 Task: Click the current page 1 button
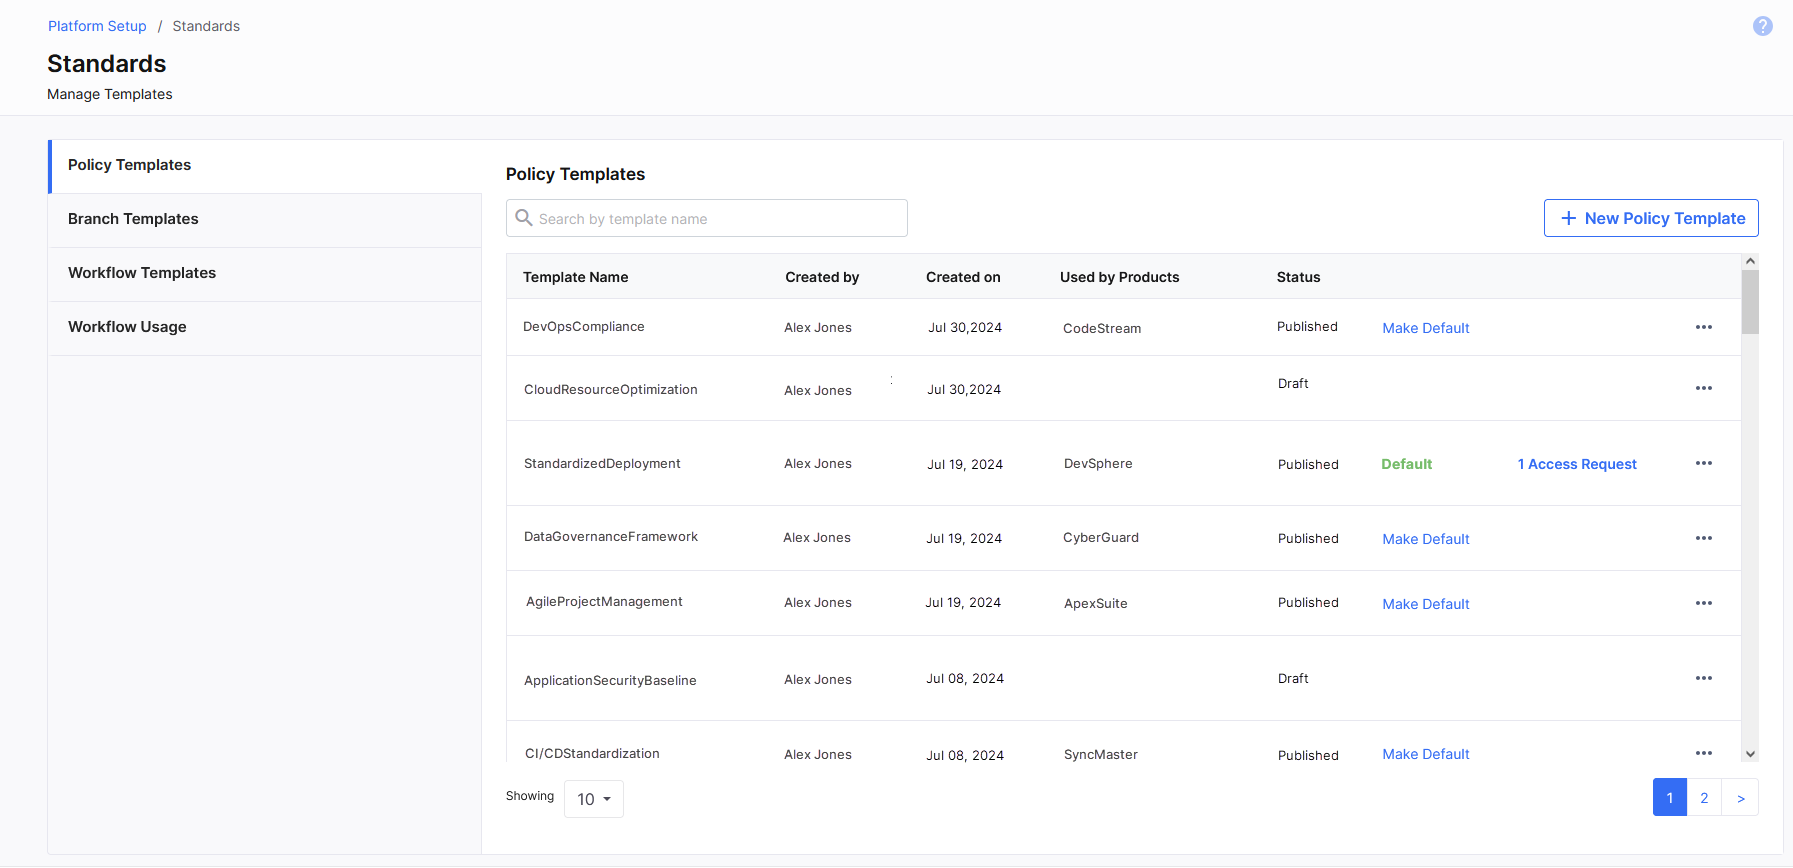(x=1670, y=797)
